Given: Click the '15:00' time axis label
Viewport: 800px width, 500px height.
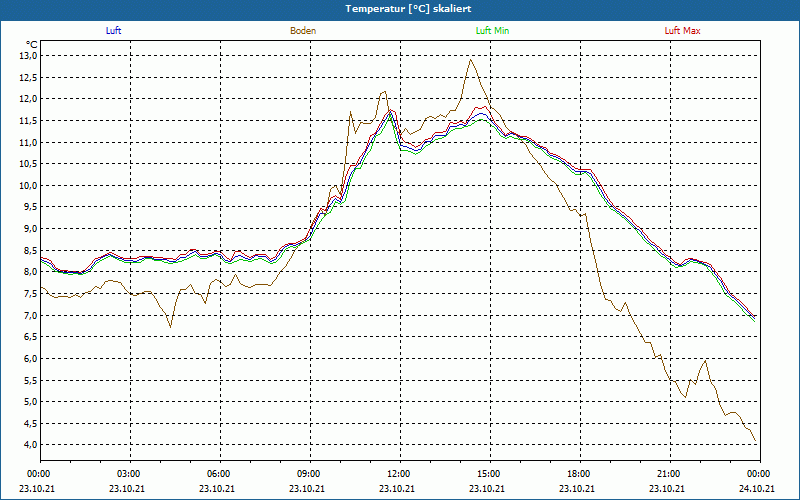Looking at the screenshot, I should click(x=490, y=474).
